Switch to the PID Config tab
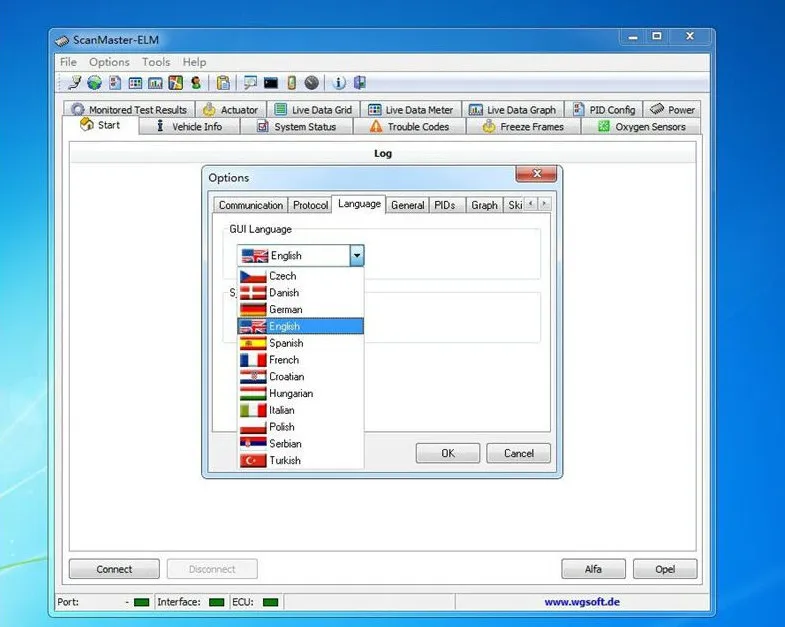 [604, 109]
